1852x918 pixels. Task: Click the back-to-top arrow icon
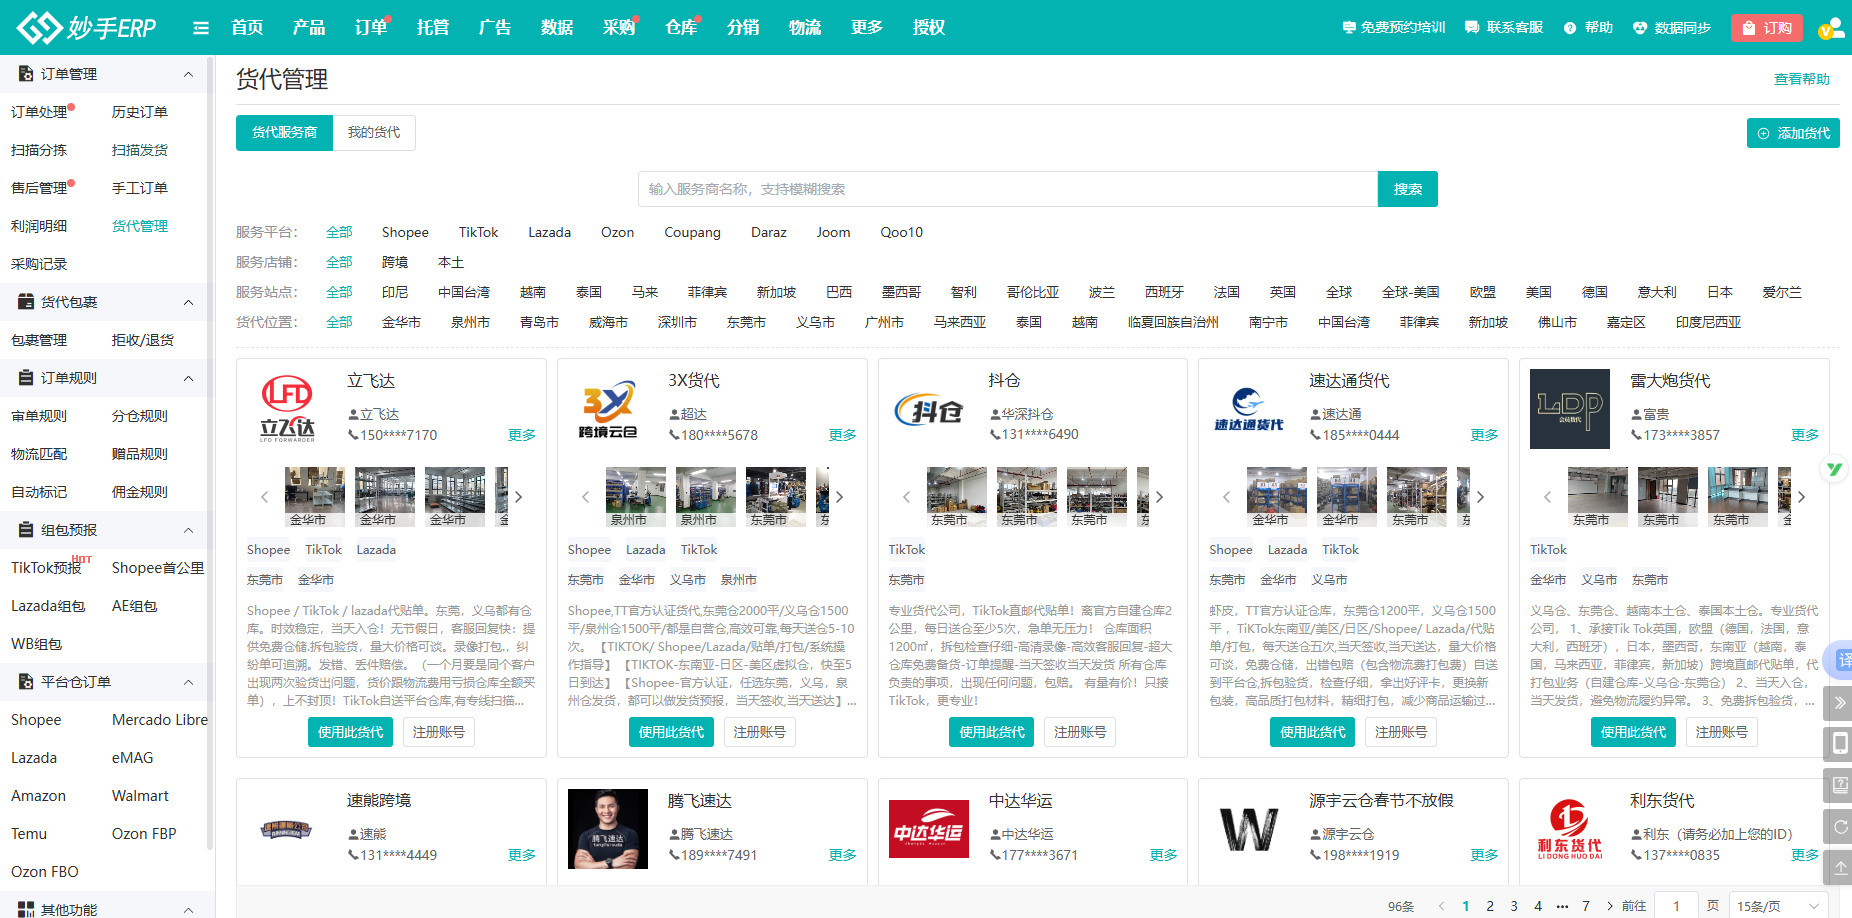click(x=1839, y=867)
